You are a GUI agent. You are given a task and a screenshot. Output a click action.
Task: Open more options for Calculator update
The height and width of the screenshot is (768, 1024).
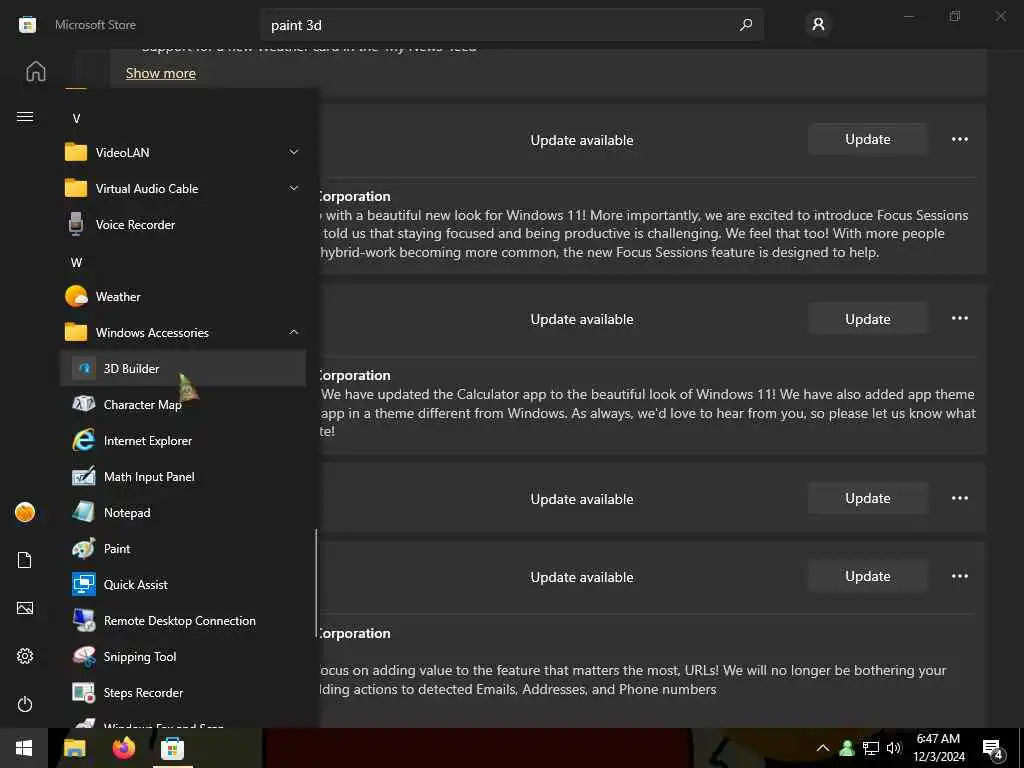pos(959,318)
